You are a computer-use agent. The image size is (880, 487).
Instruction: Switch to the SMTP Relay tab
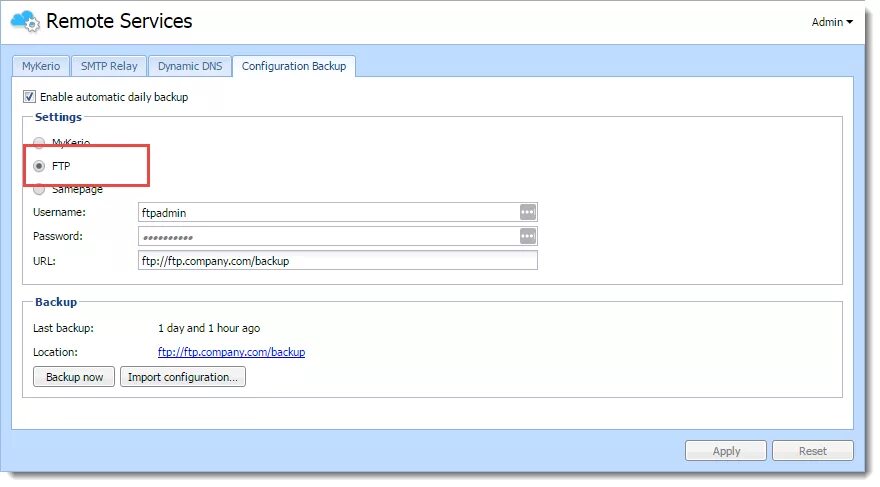(109, 66)
